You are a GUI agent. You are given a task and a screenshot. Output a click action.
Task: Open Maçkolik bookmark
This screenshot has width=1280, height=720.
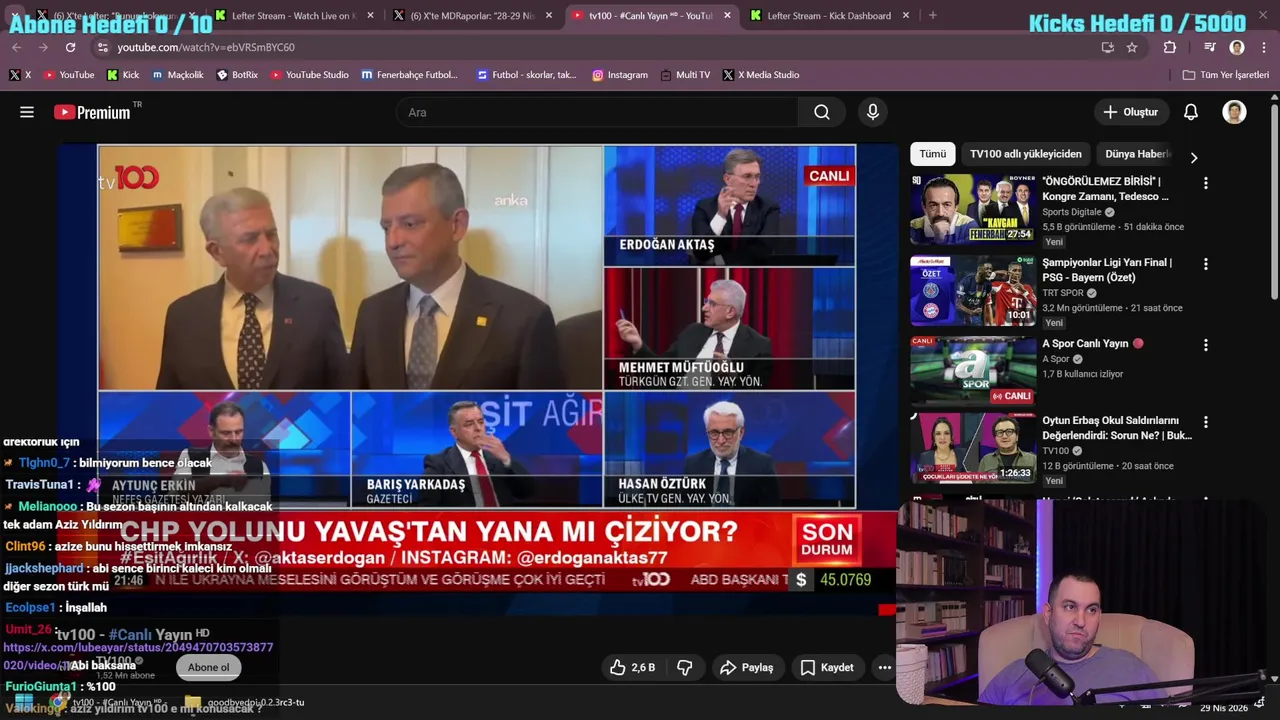pyautogui.click(x=178, y=75)
